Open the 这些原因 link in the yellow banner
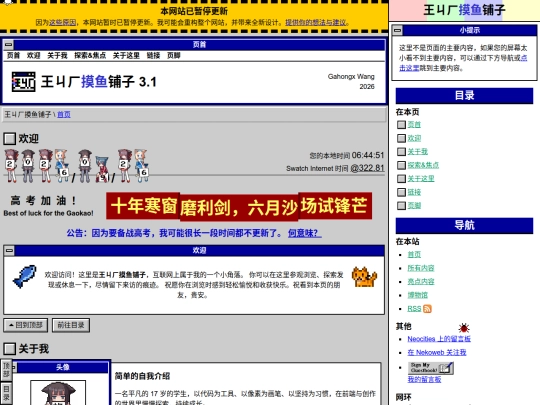This screenshot has width=540, height=405. pos(62,22)
